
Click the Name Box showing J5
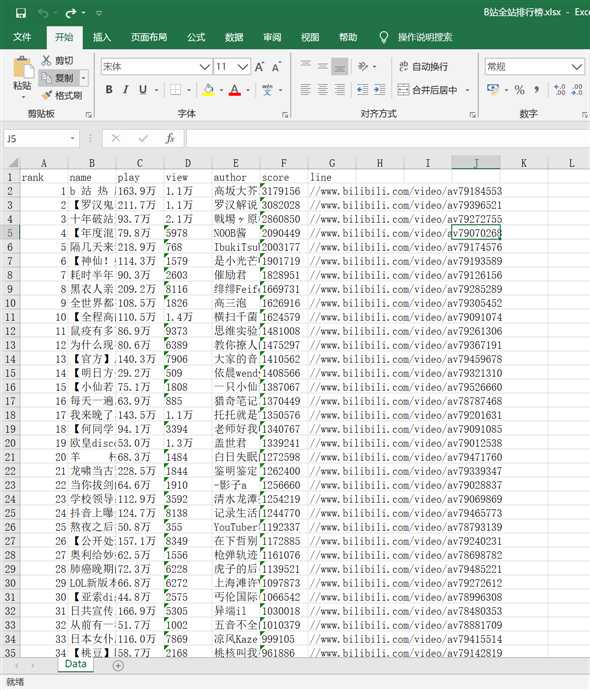tap(41, 139)
